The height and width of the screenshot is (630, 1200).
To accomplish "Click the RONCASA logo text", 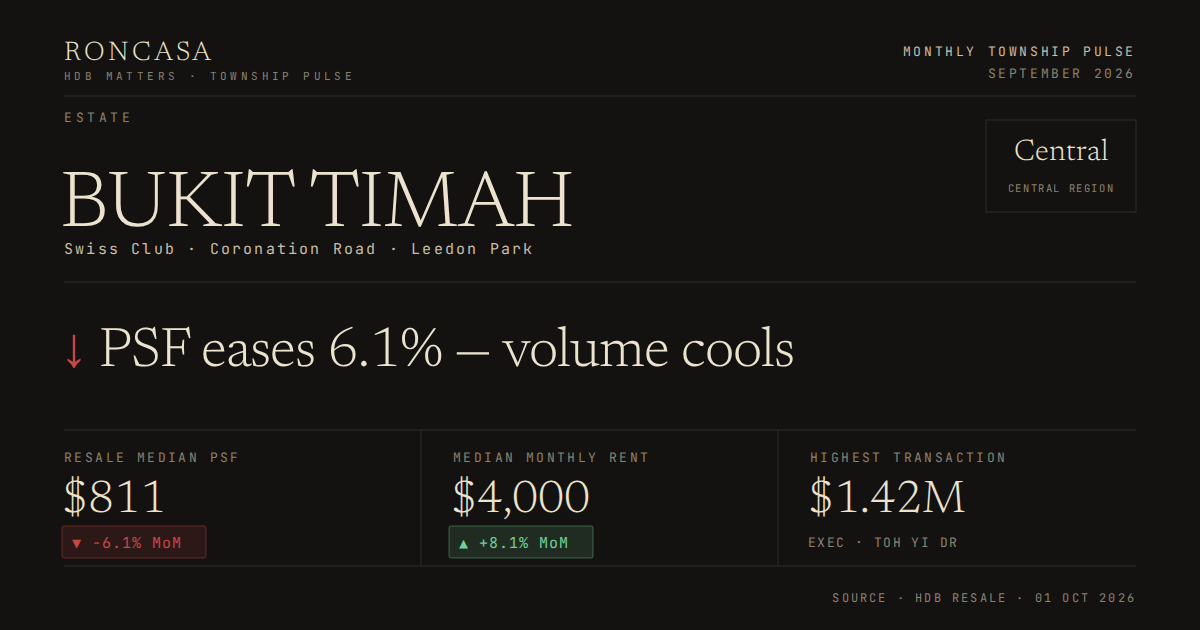I will tap(138, 52).
